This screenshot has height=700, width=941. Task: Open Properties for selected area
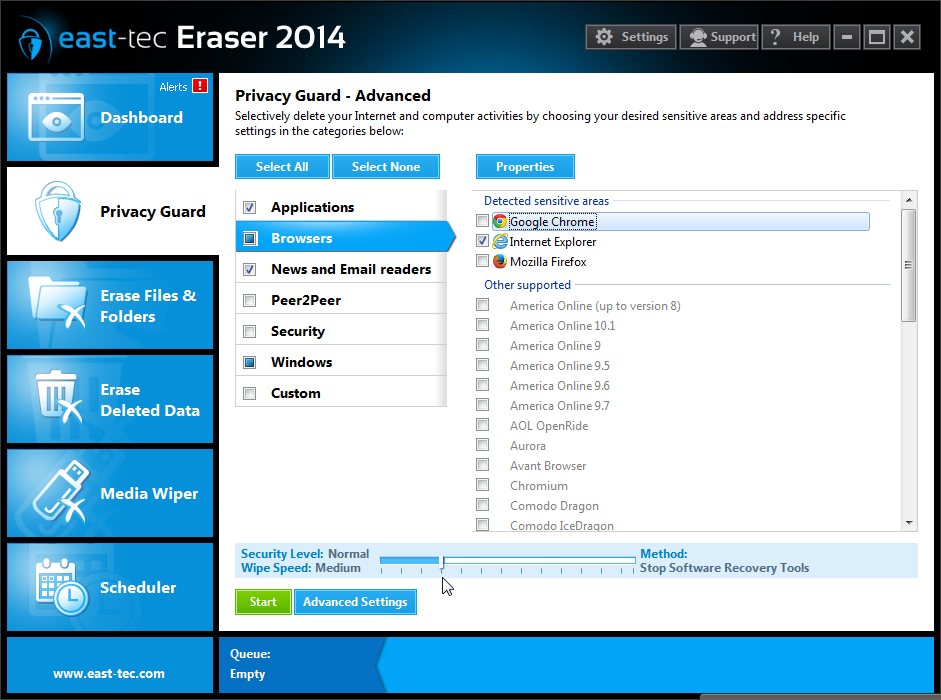click(525, 166)
